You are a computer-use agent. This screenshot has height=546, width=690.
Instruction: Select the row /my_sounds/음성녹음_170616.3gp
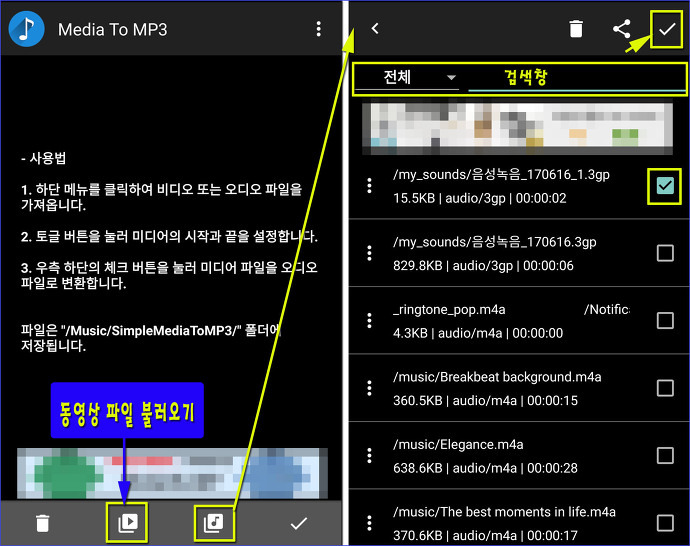pos(519,253)
